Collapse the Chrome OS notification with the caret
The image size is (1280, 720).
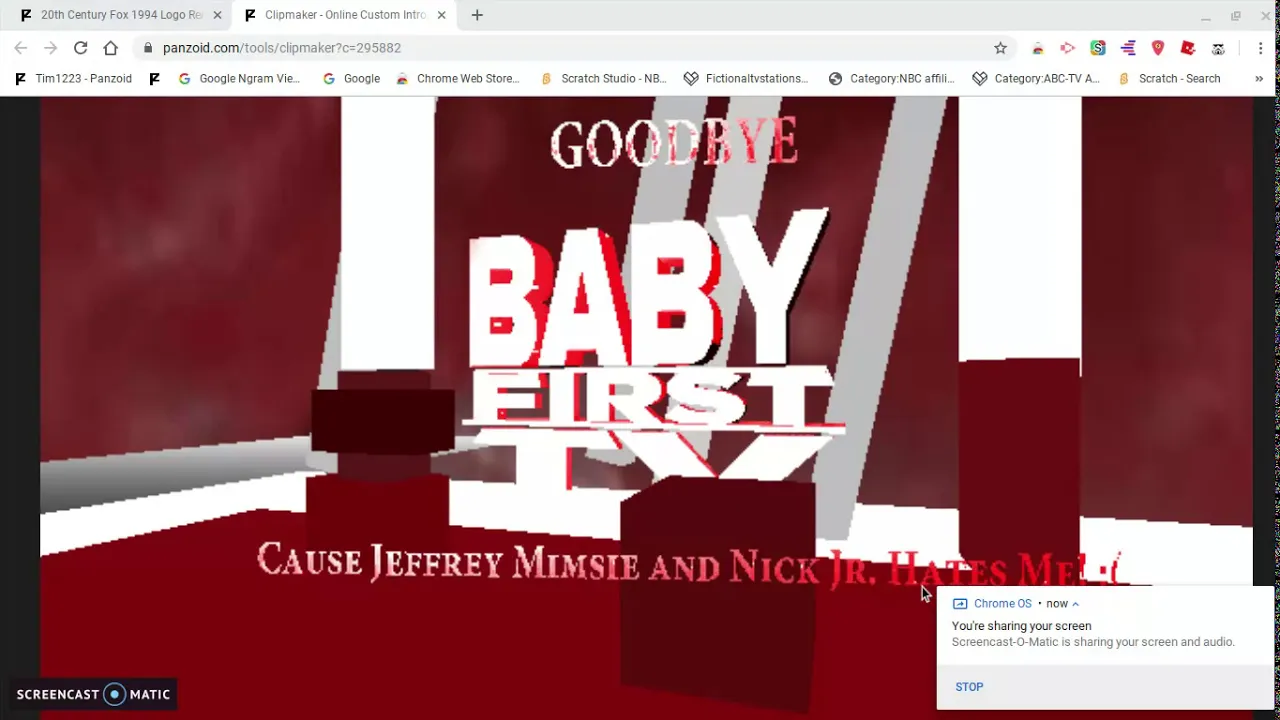point(1075,604)
